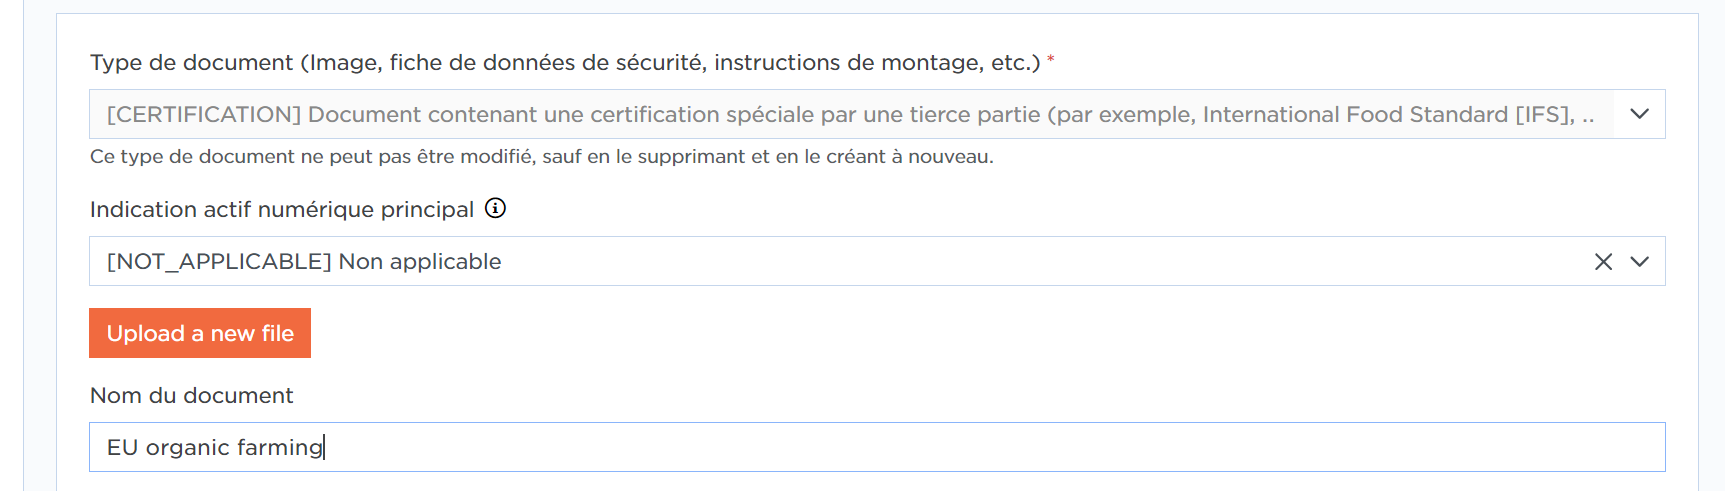
Task: Place cursor in the EU organic farming text
Action: pos(215,447)
